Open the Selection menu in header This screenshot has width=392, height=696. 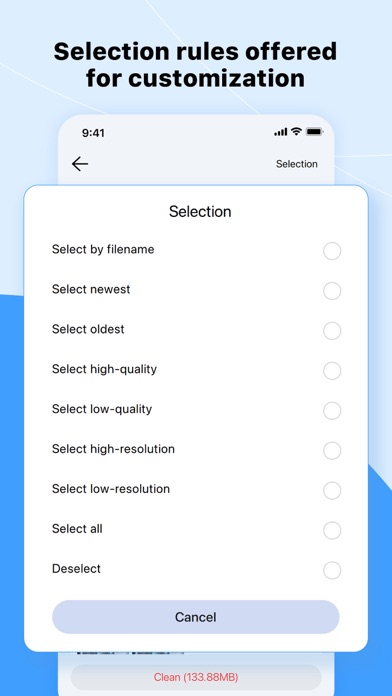click(x=297, y=164)
